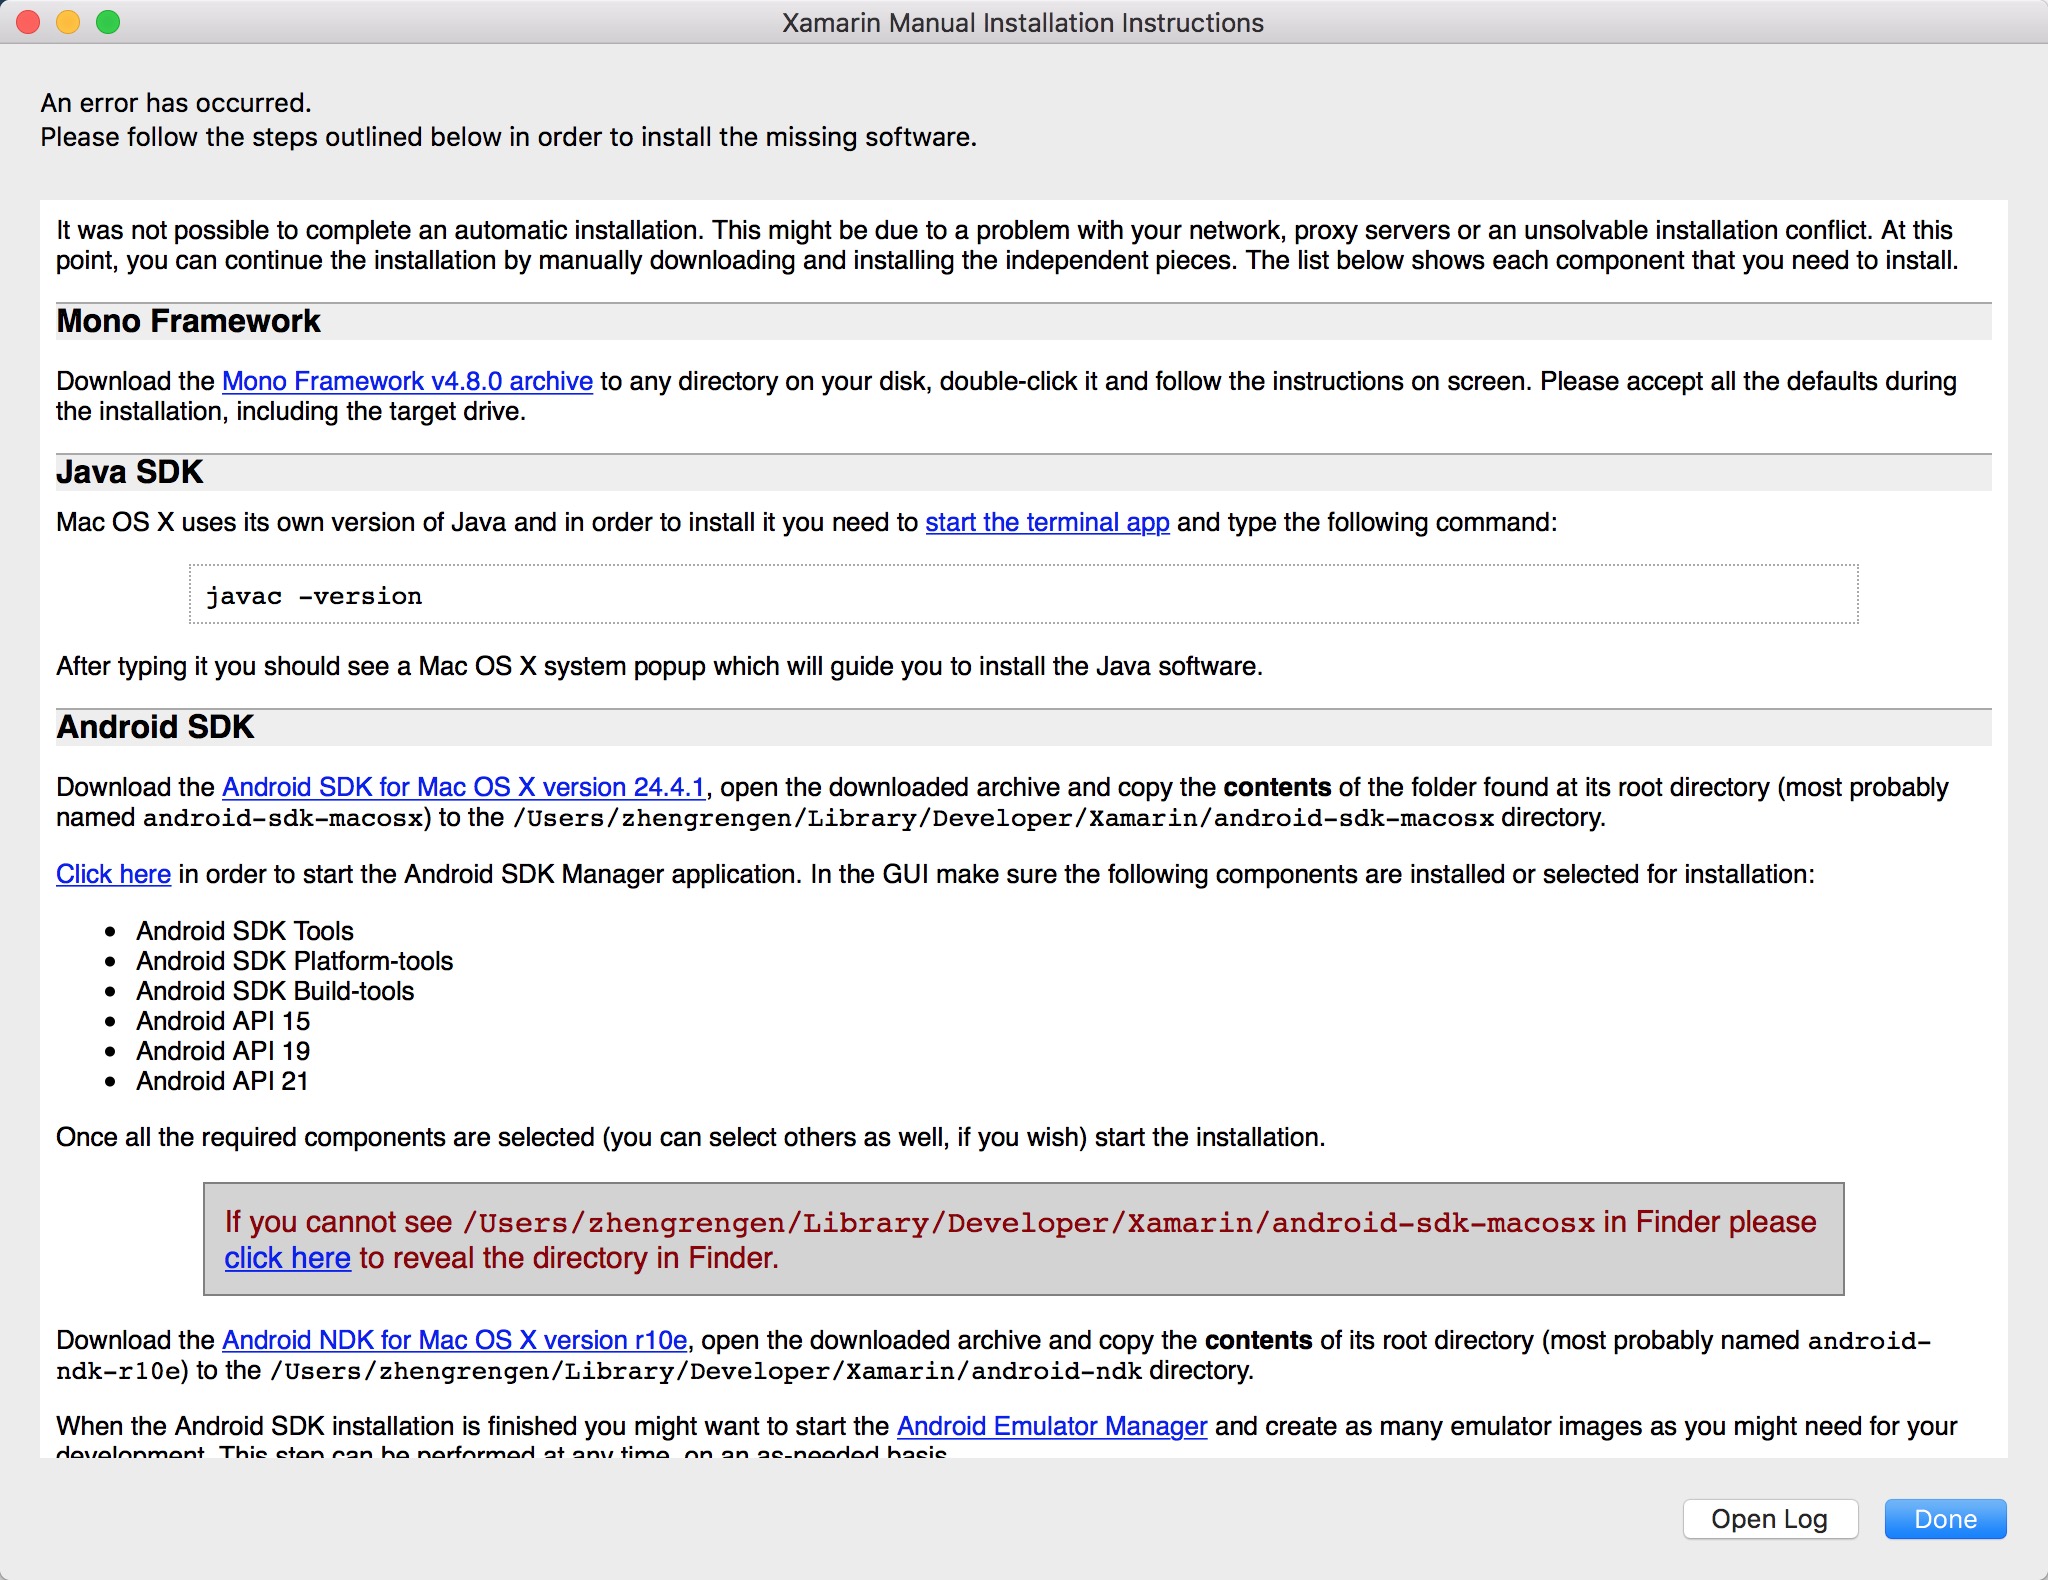Open the Android Emulator Manager link
2048x1580 pixels.
point(1052,1426)
